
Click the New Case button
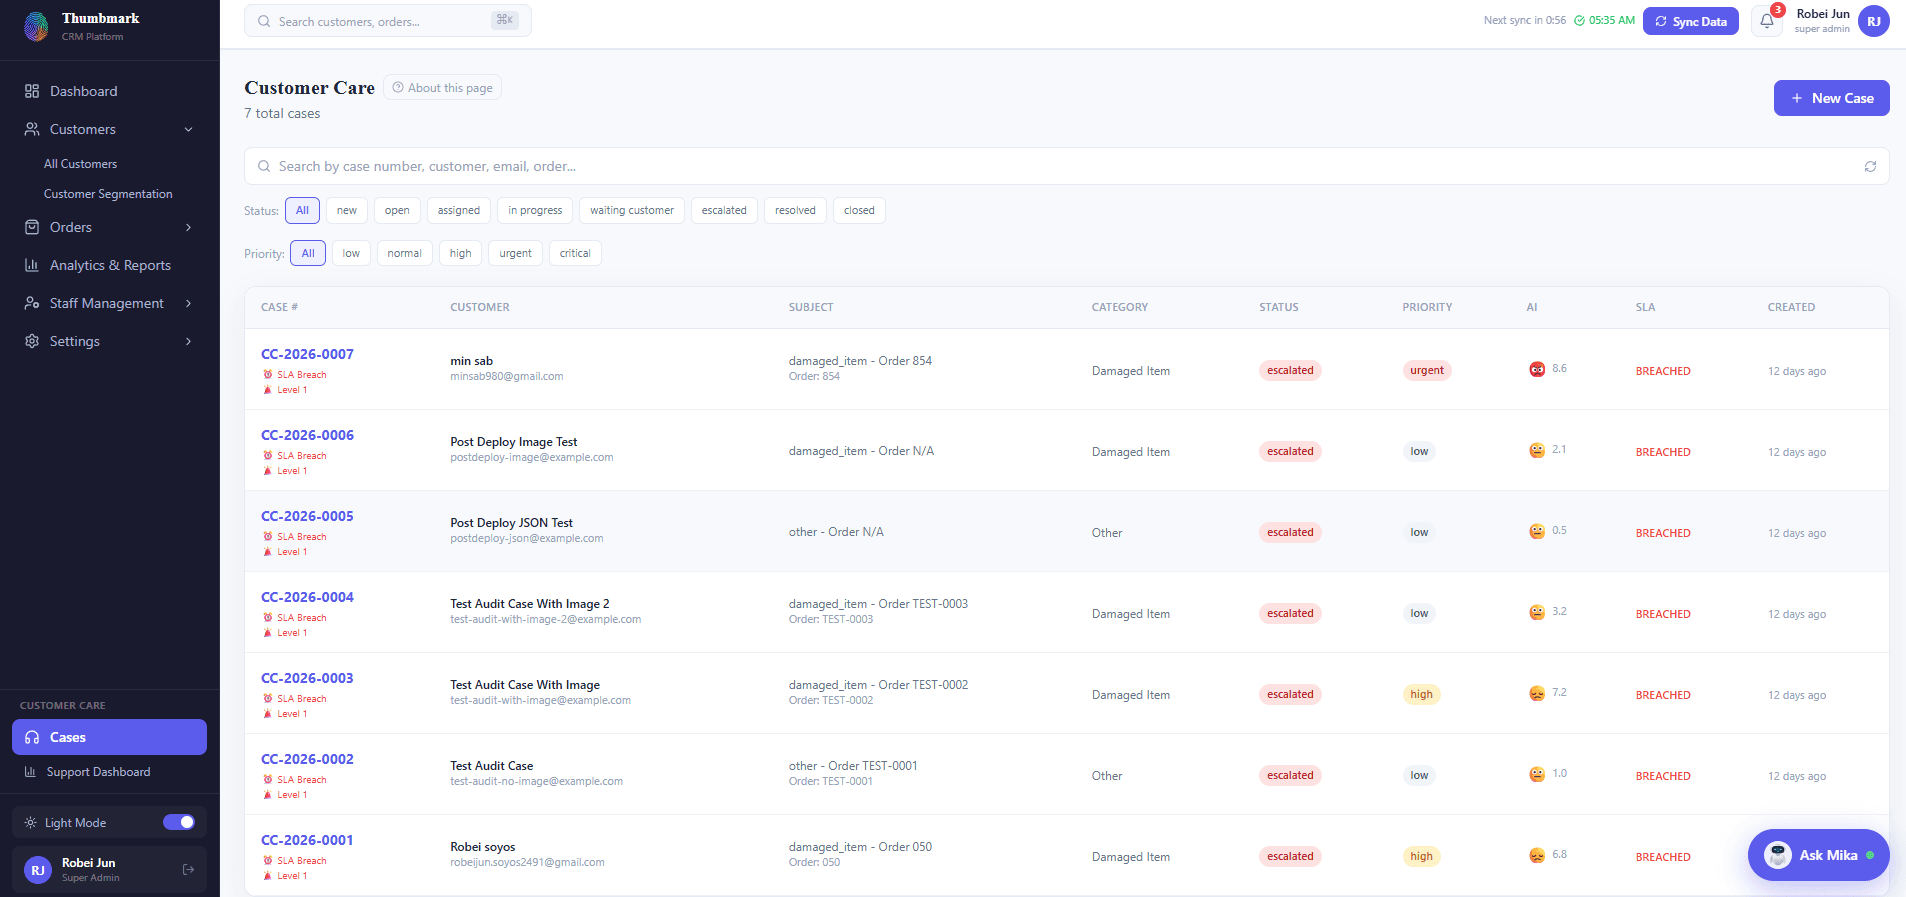point(1831,98)
